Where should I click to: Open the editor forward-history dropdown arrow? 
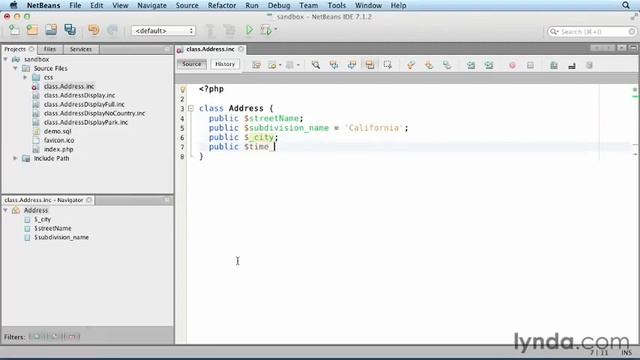(x=298, y=65)
